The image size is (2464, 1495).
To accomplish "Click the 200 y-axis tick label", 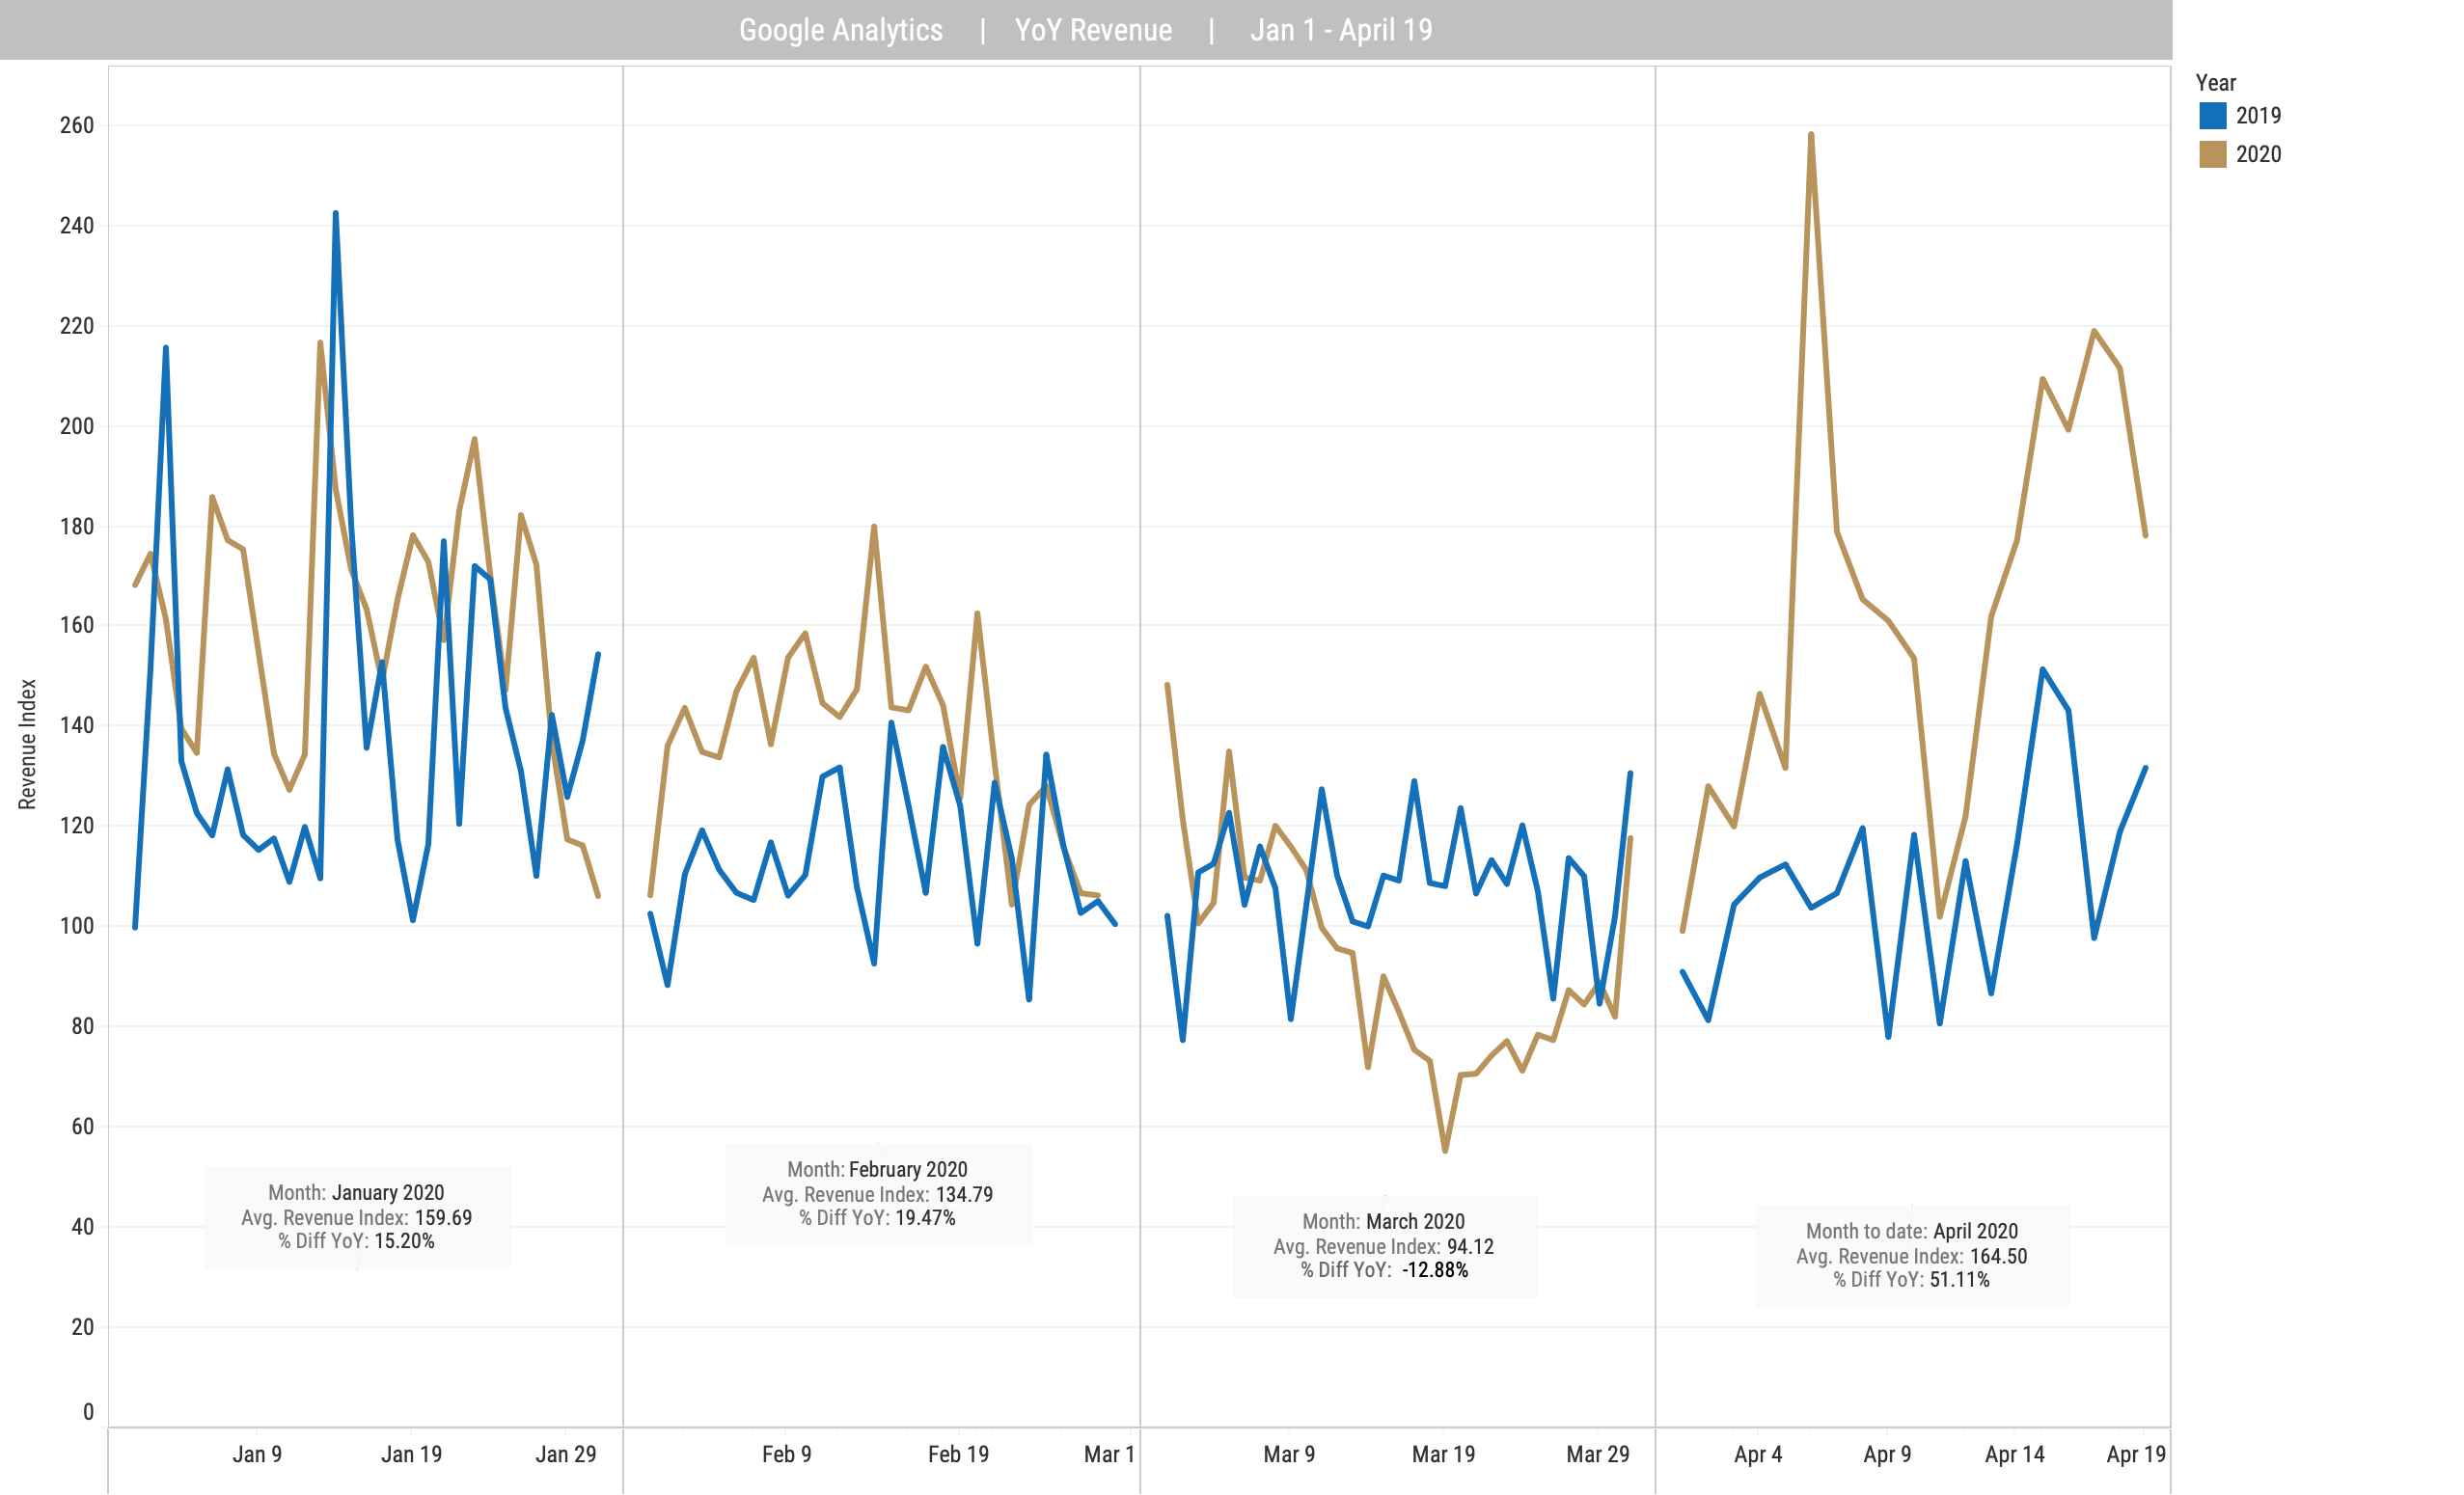I will tap(77, 427).
